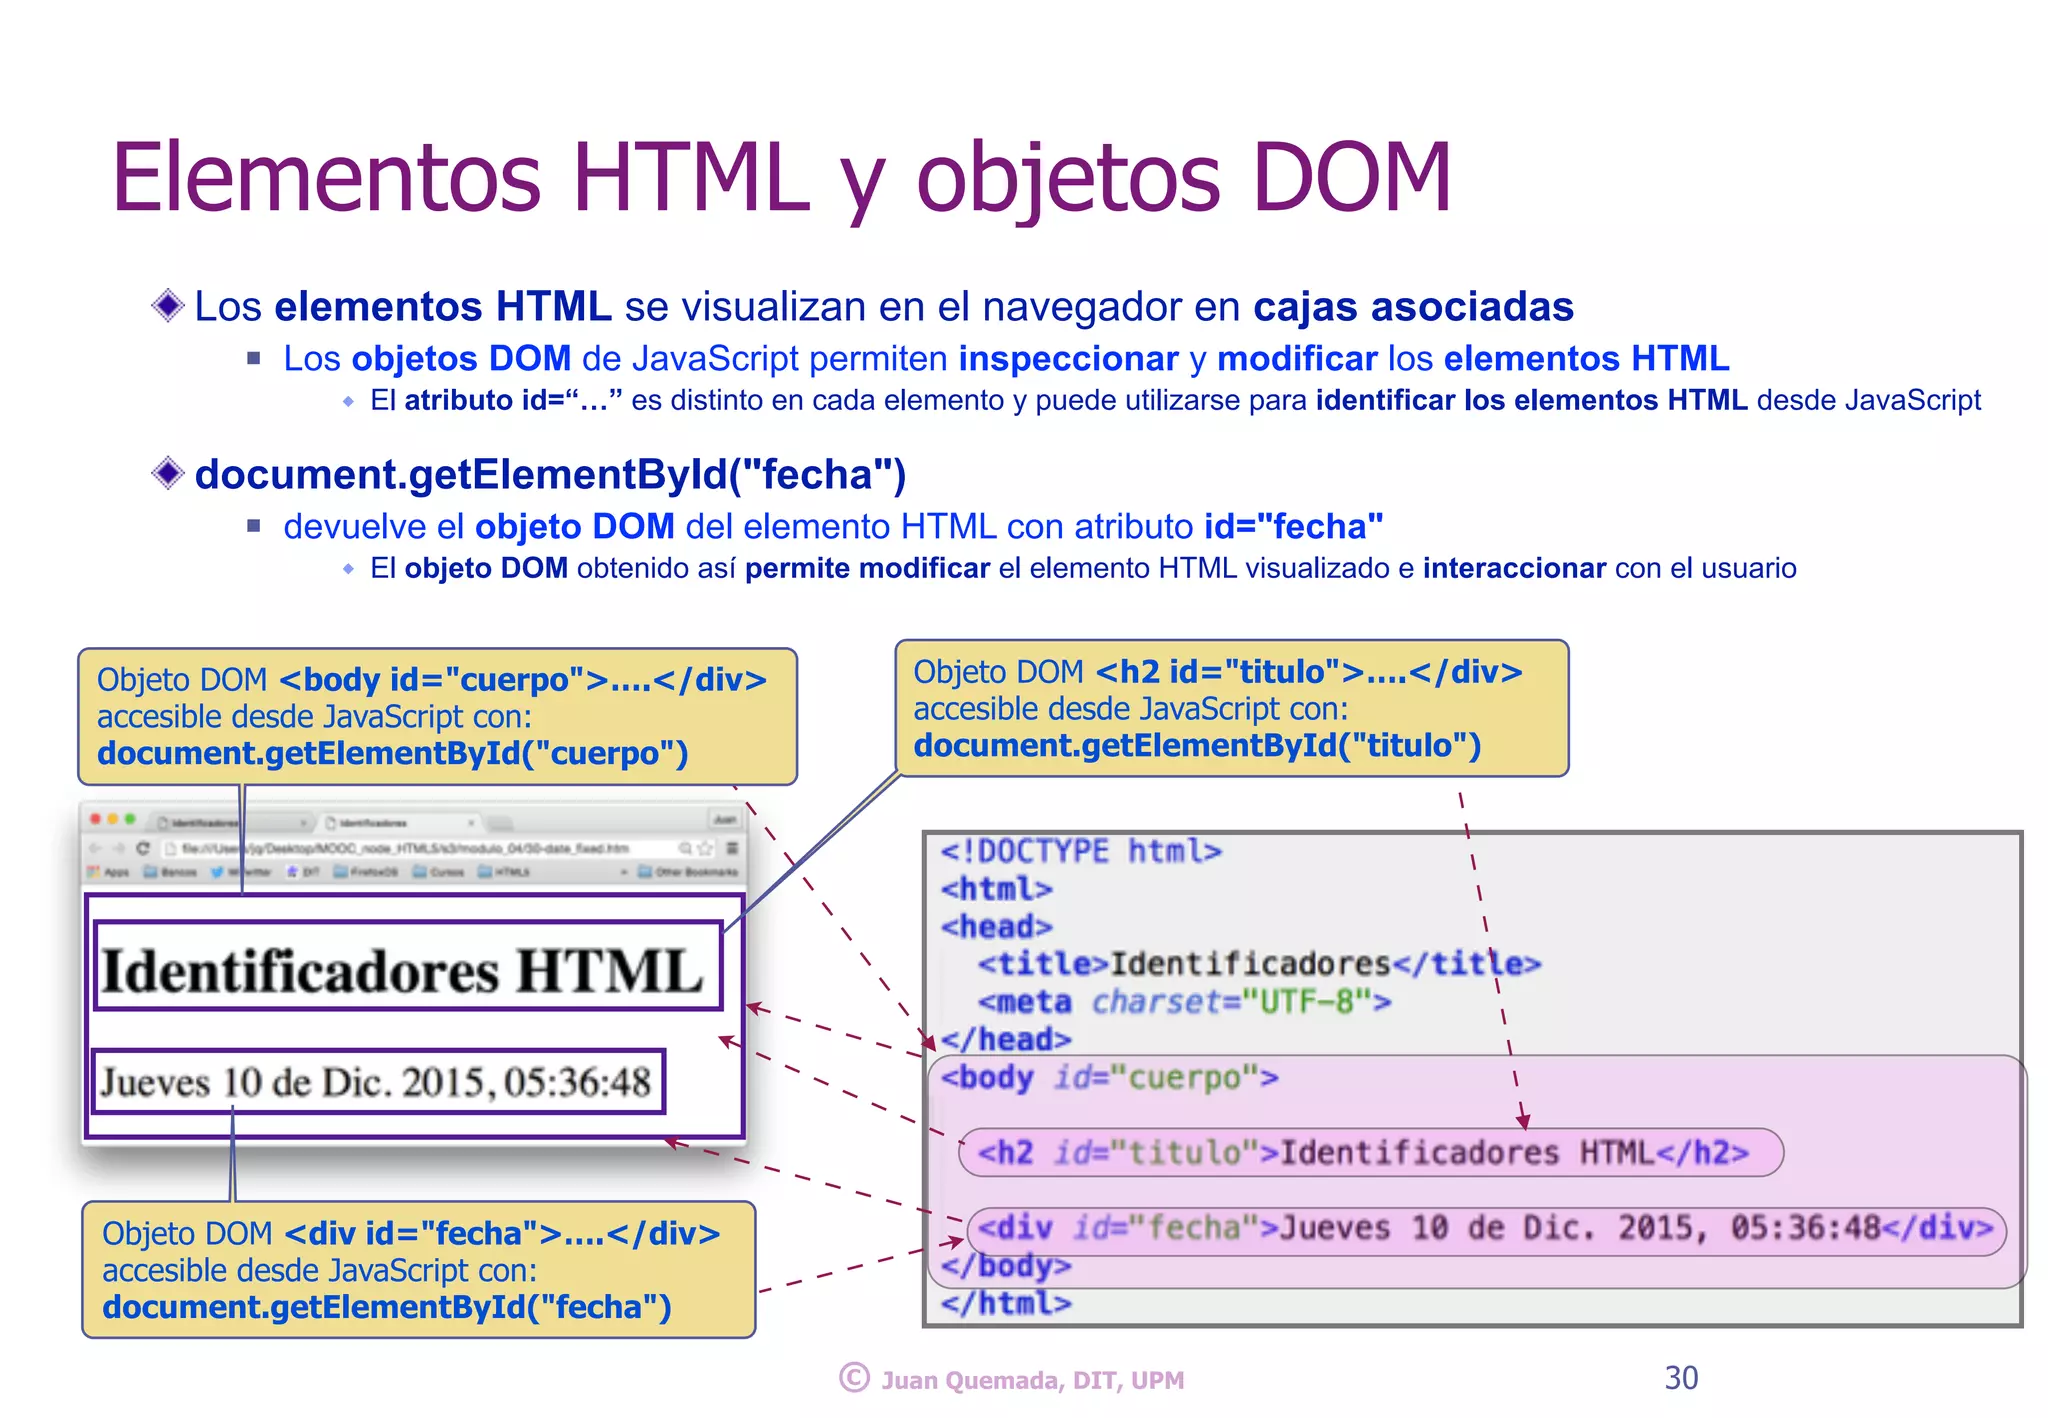2048x1418 pixels.
Task: Open the Twitter bookmark
Action: coord(240,872)
